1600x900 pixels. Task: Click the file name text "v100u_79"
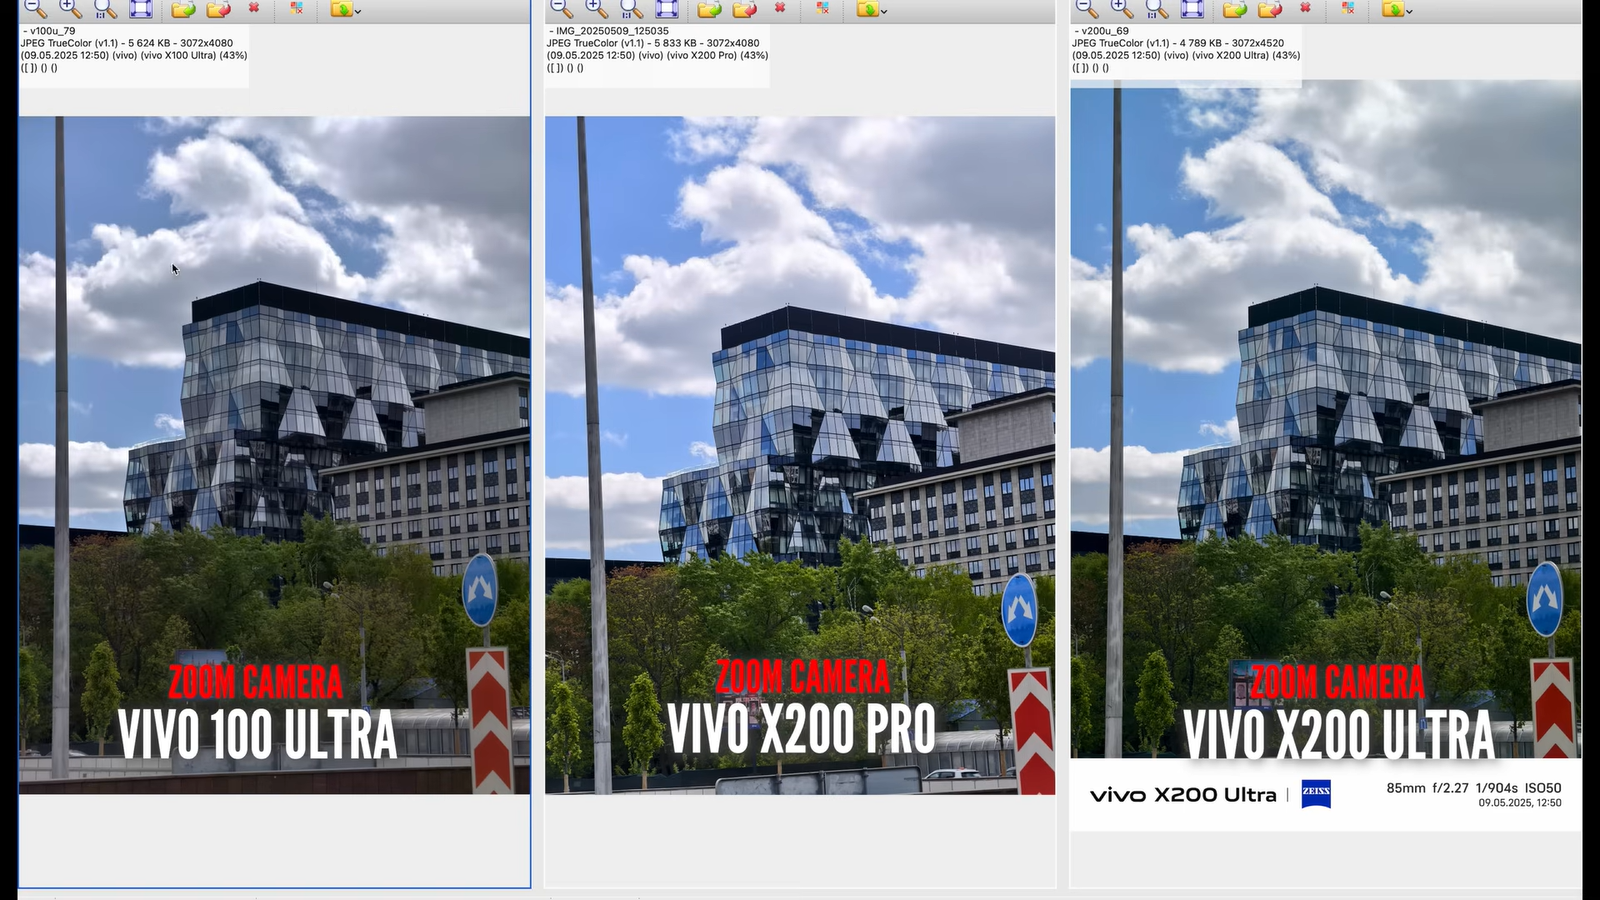click(x=53, y=31)
